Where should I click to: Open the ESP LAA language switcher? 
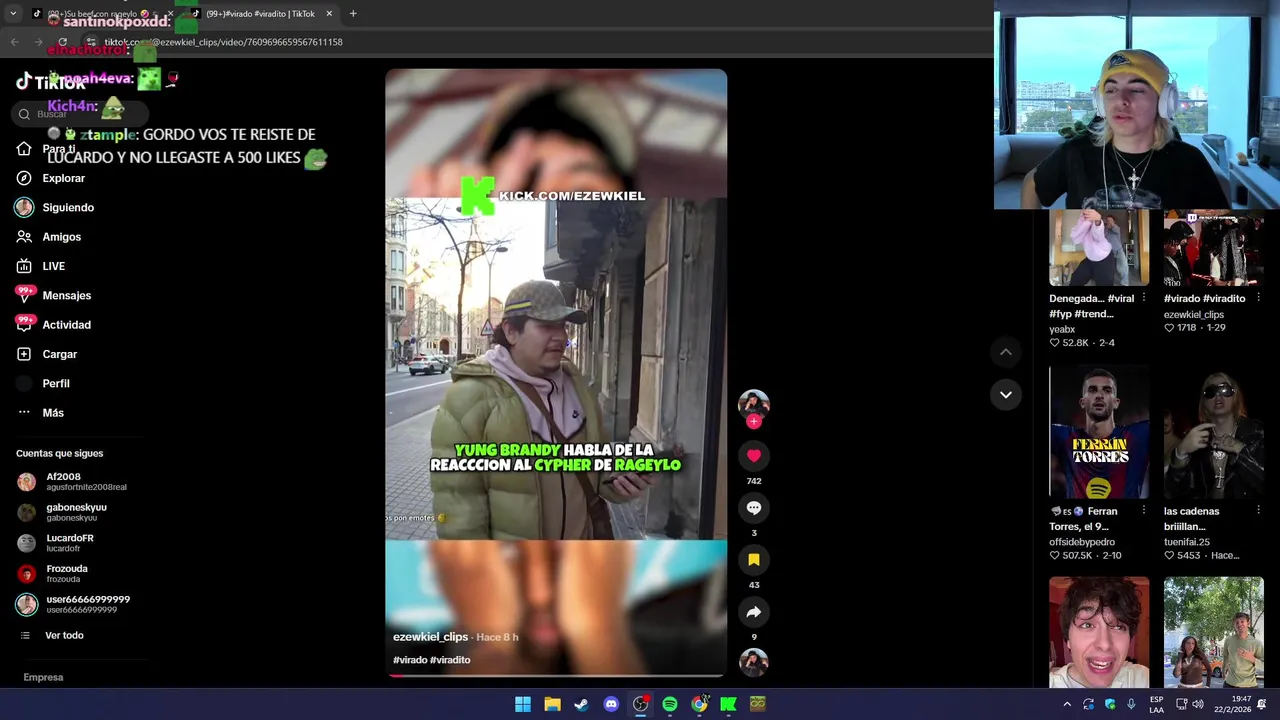[x=1156, y=704]
